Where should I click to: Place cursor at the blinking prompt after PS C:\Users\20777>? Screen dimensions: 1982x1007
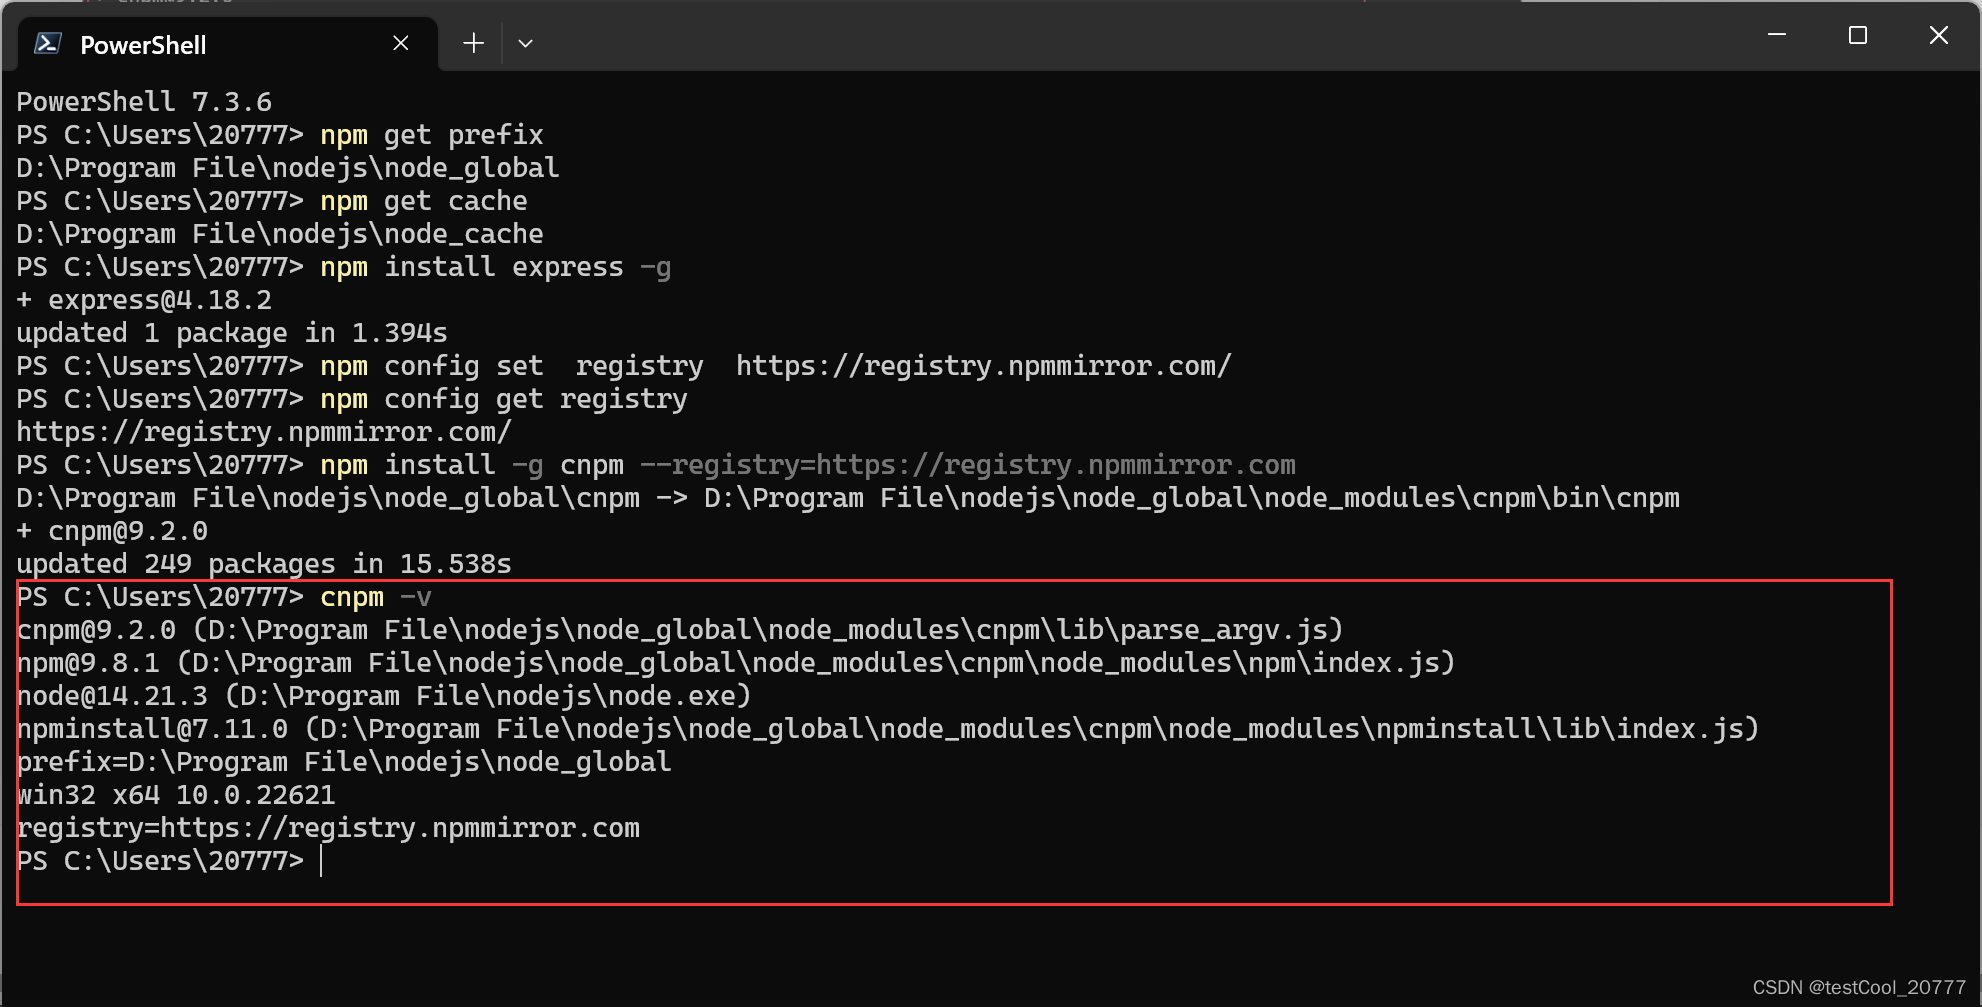pos(322,860)
